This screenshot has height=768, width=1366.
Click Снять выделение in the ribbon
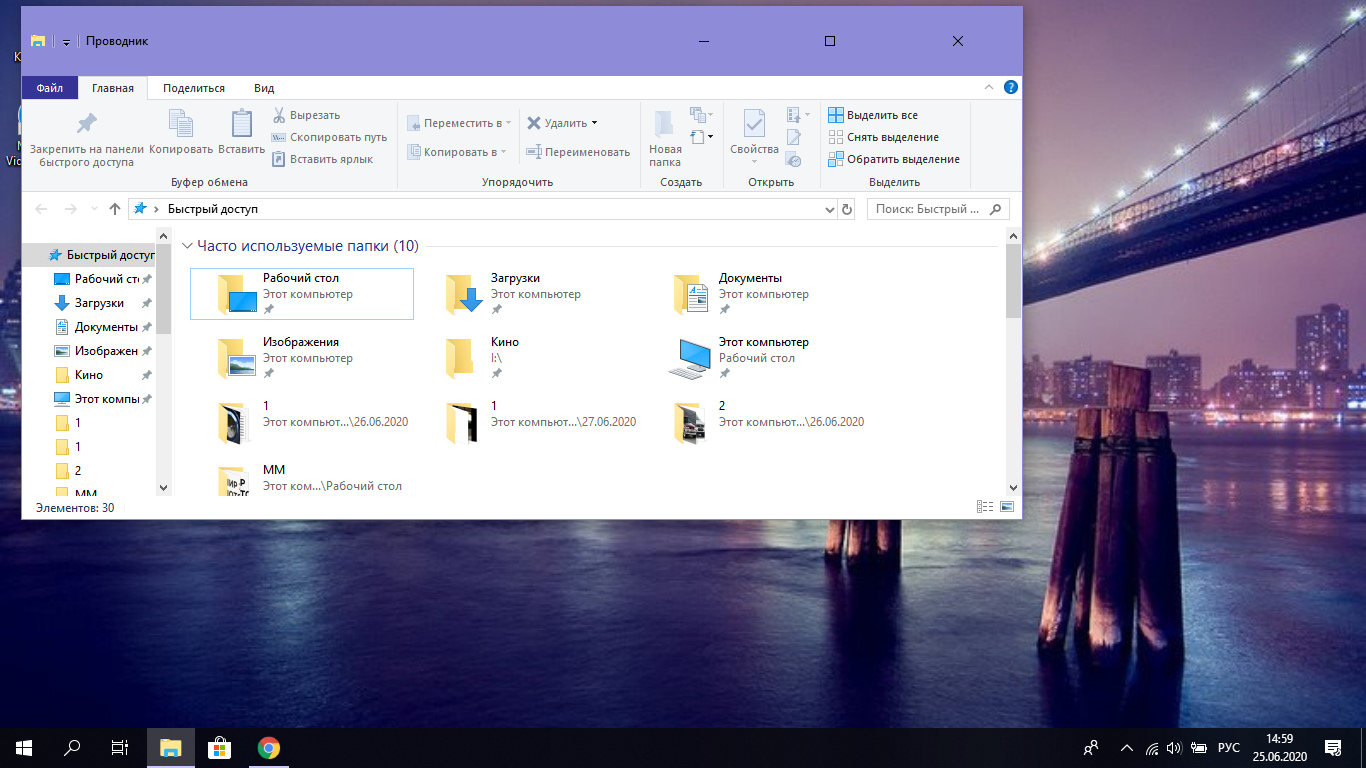click(x=883, y=137)
